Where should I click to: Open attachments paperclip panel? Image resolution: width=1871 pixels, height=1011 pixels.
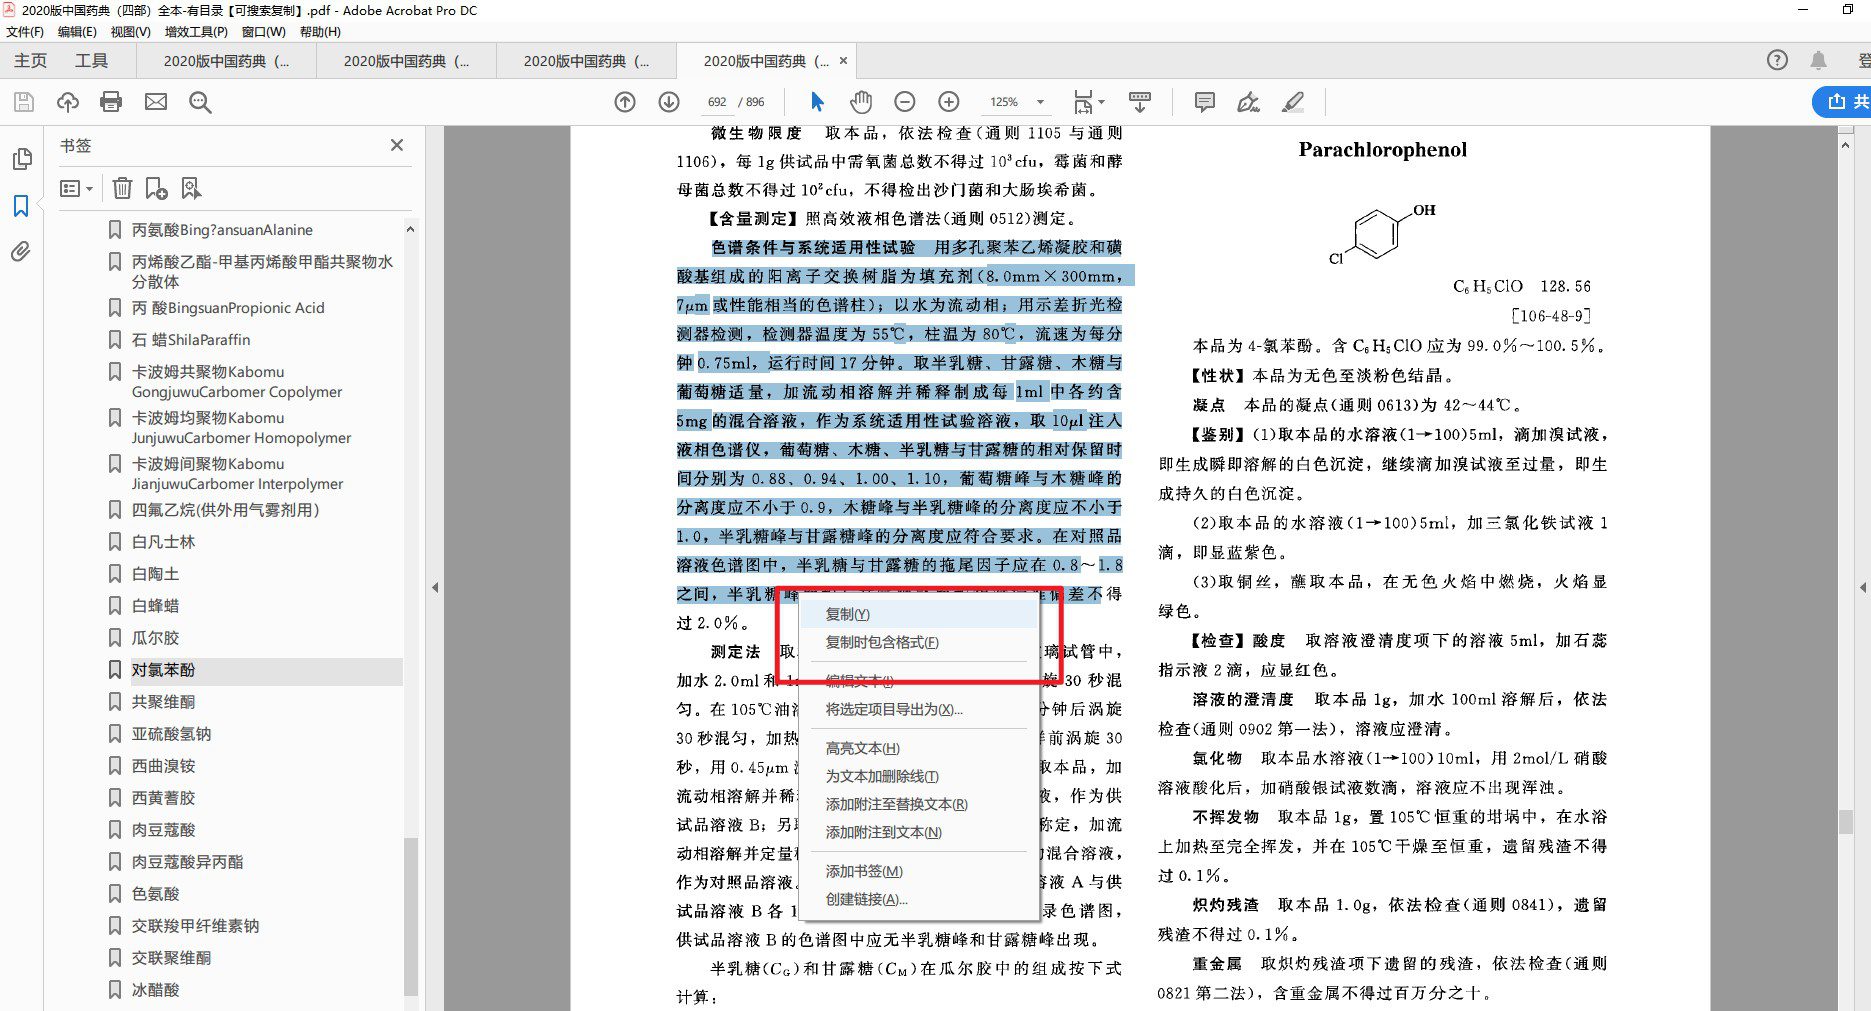[x=21, y=251]
